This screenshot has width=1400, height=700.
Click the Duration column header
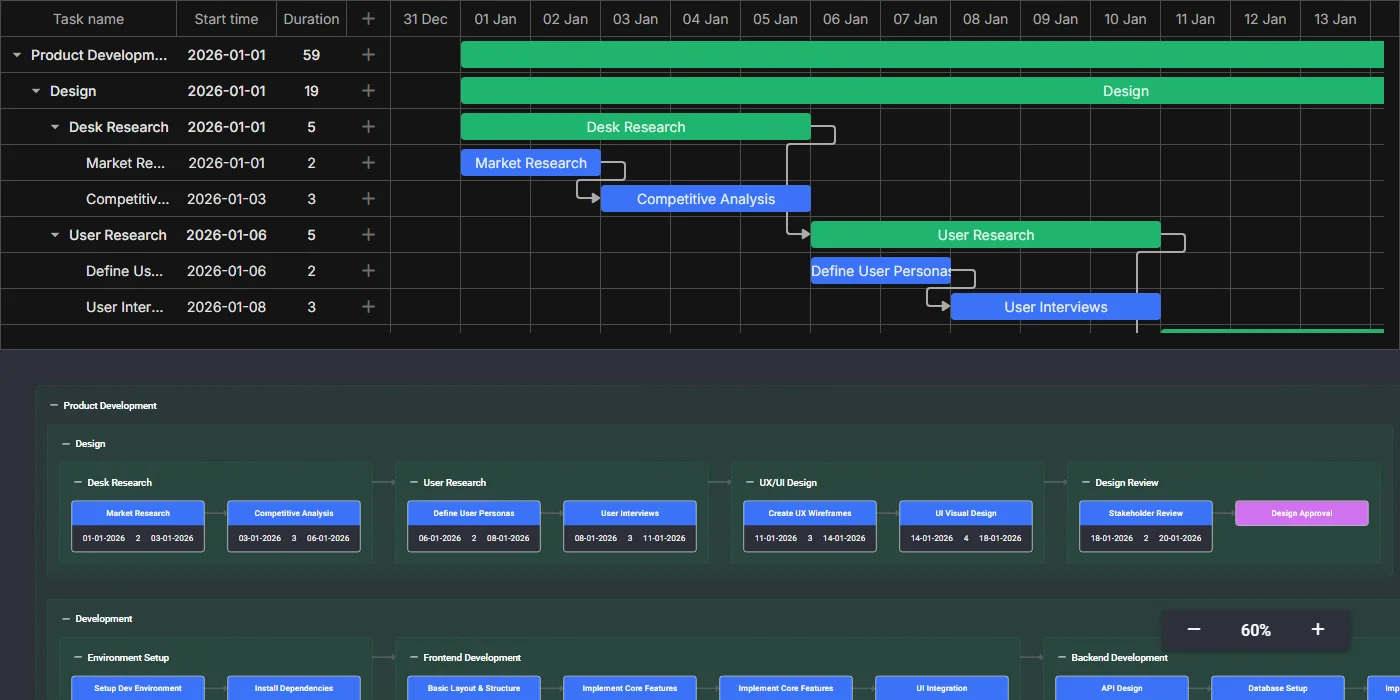point(311,19)
